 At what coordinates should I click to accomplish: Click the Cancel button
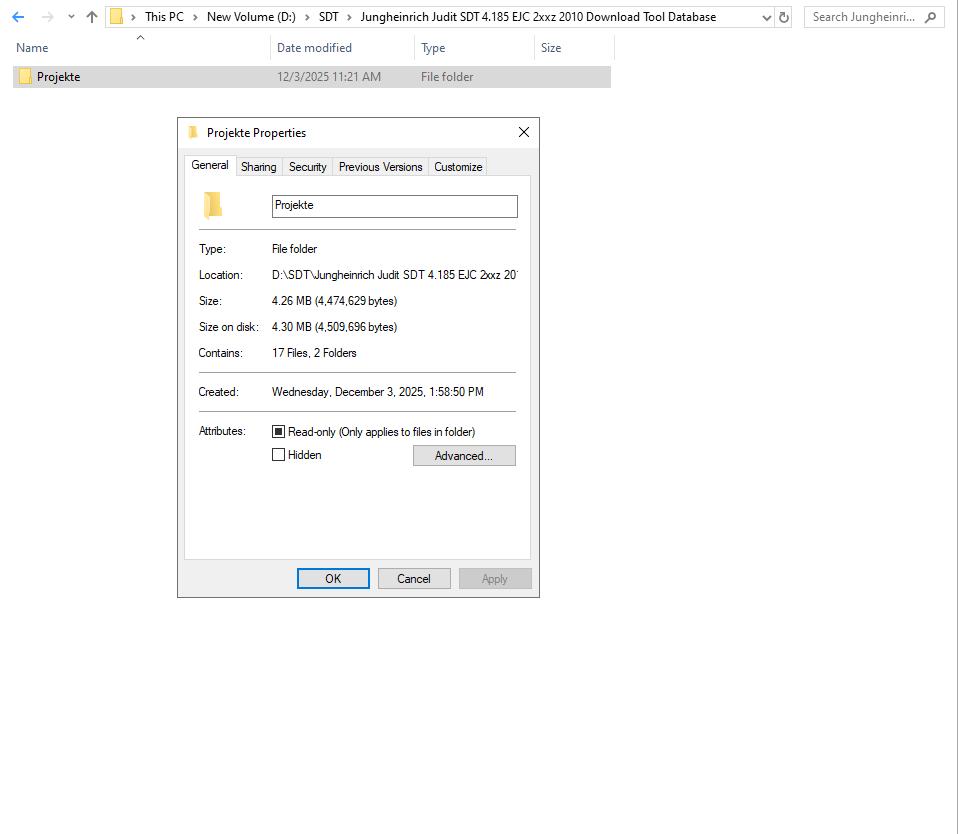point(414,579)
